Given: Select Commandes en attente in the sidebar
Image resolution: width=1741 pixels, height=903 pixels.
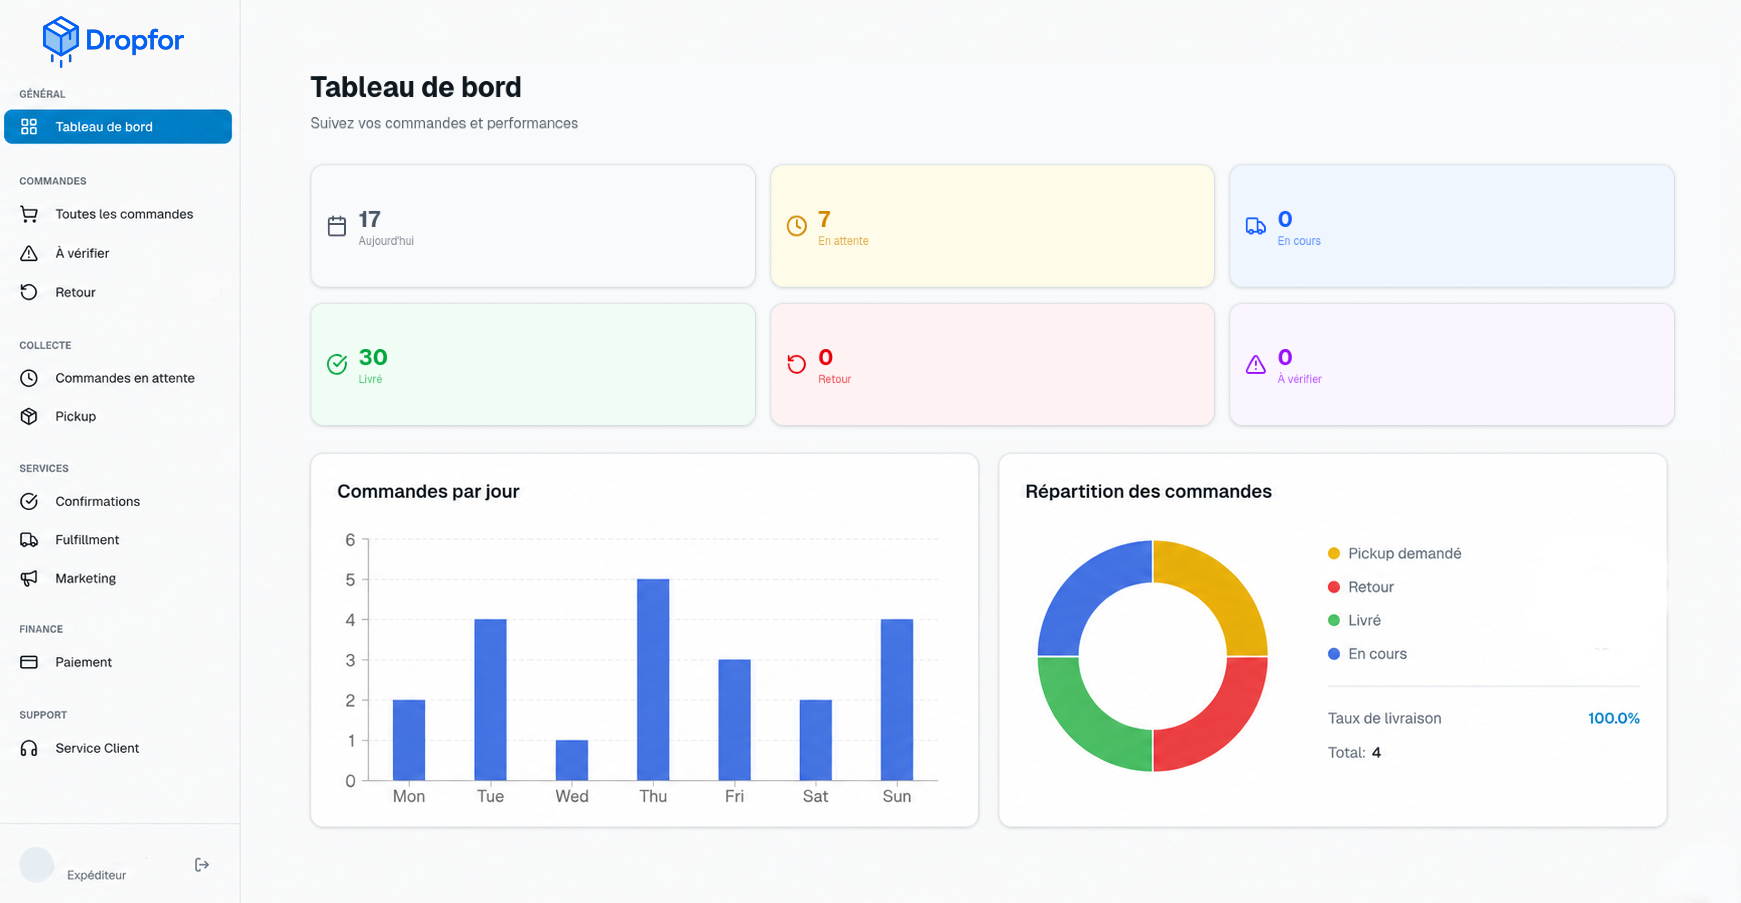Looking at the screenshot, I should tap(118, 378).
